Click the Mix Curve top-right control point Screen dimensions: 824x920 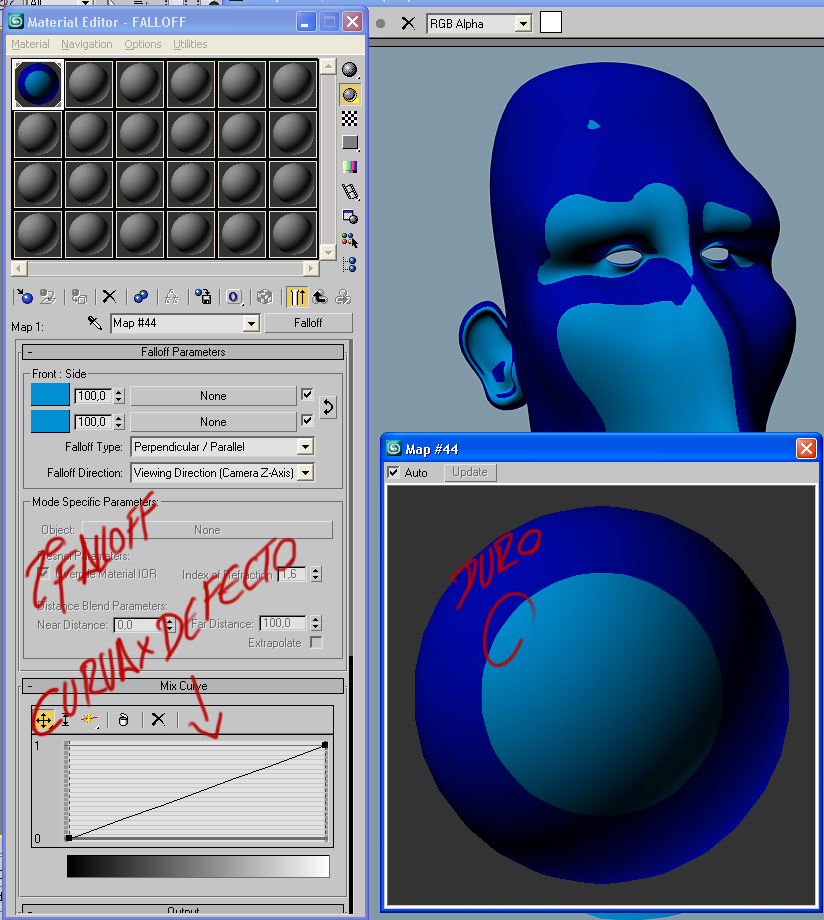coord(325,745)
